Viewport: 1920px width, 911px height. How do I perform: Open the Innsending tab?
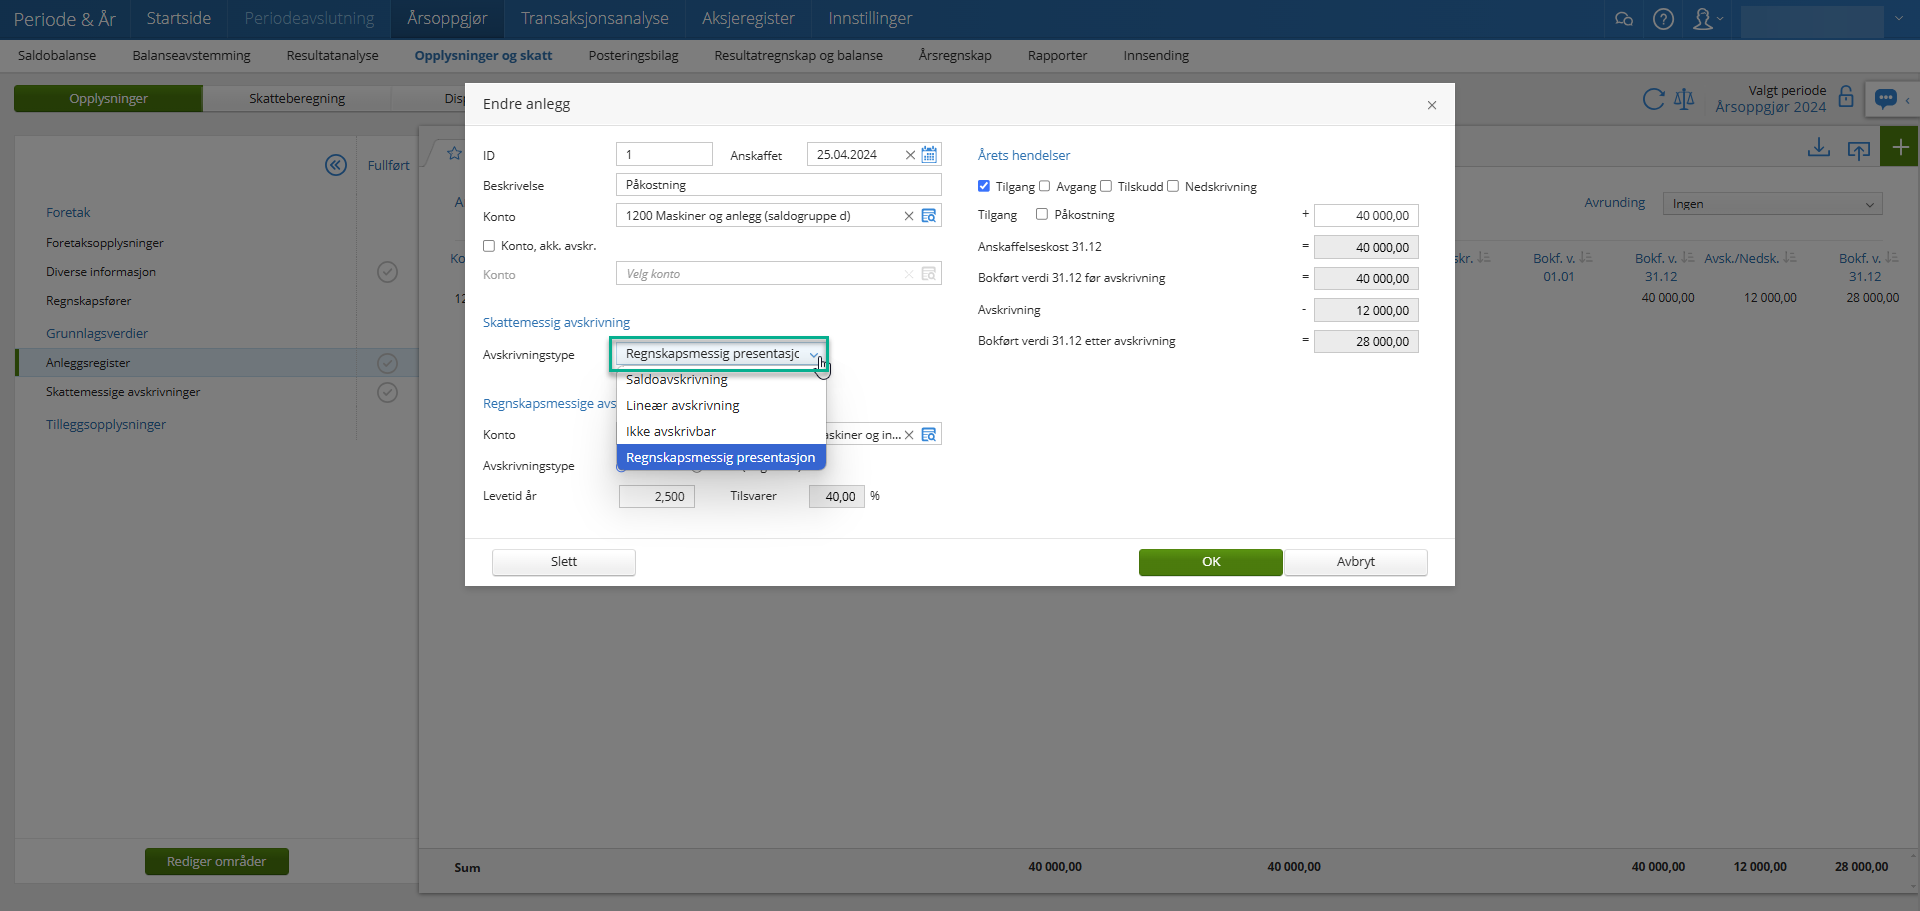[1156, 56]
